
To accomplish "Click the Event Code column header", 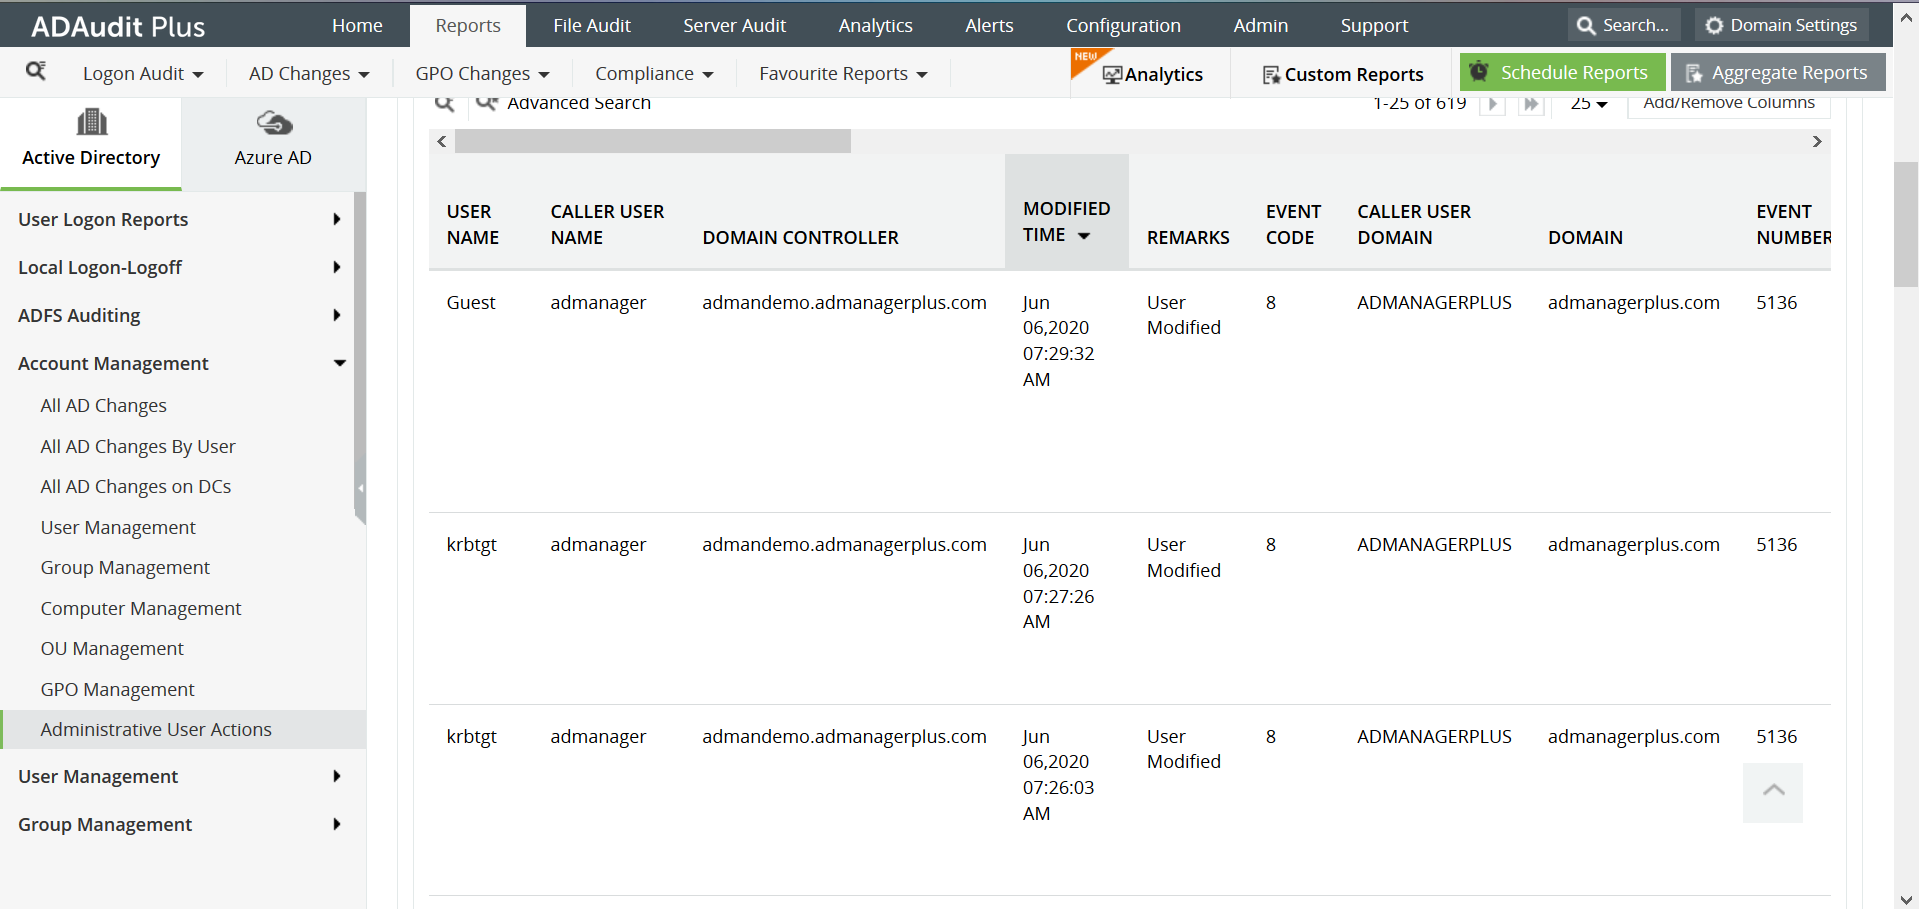I will 1293,225.
